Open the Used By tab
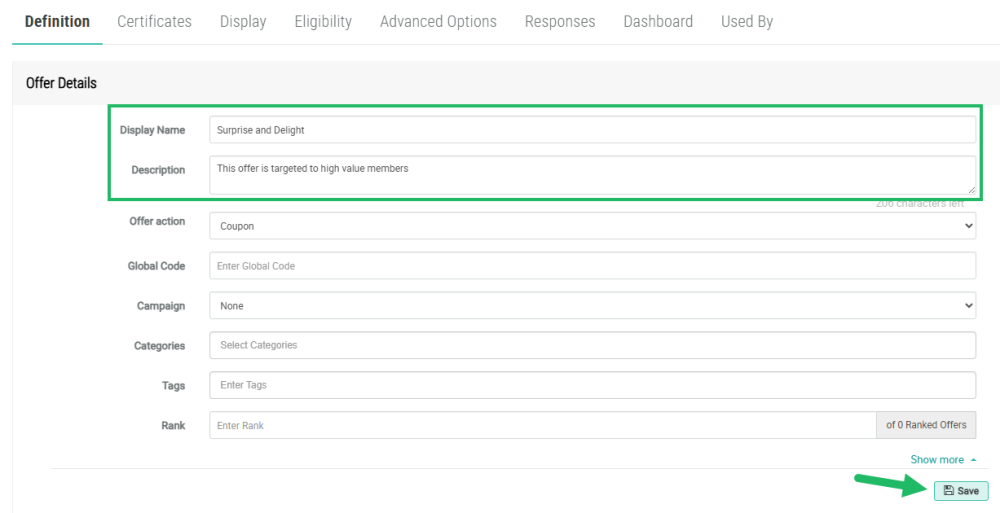Screen dimensions: 1000x513 pyautogui.click(x=746, y=21)
